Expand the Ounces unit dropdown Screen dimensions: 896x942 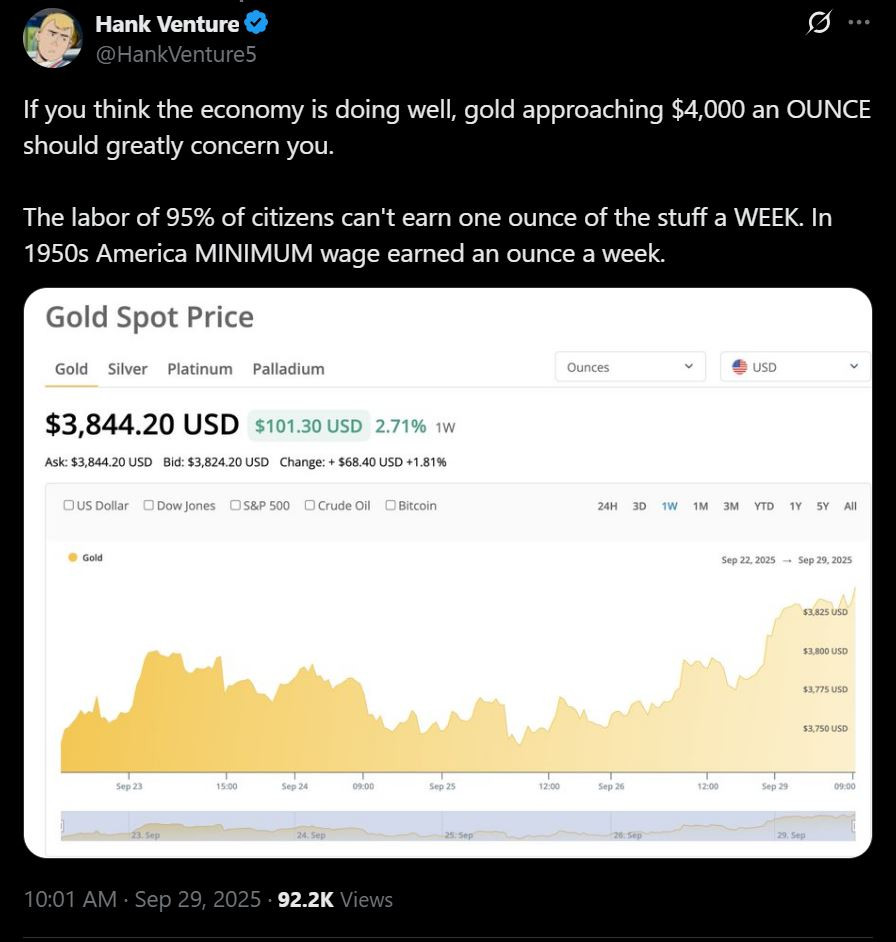coord(630,367)
